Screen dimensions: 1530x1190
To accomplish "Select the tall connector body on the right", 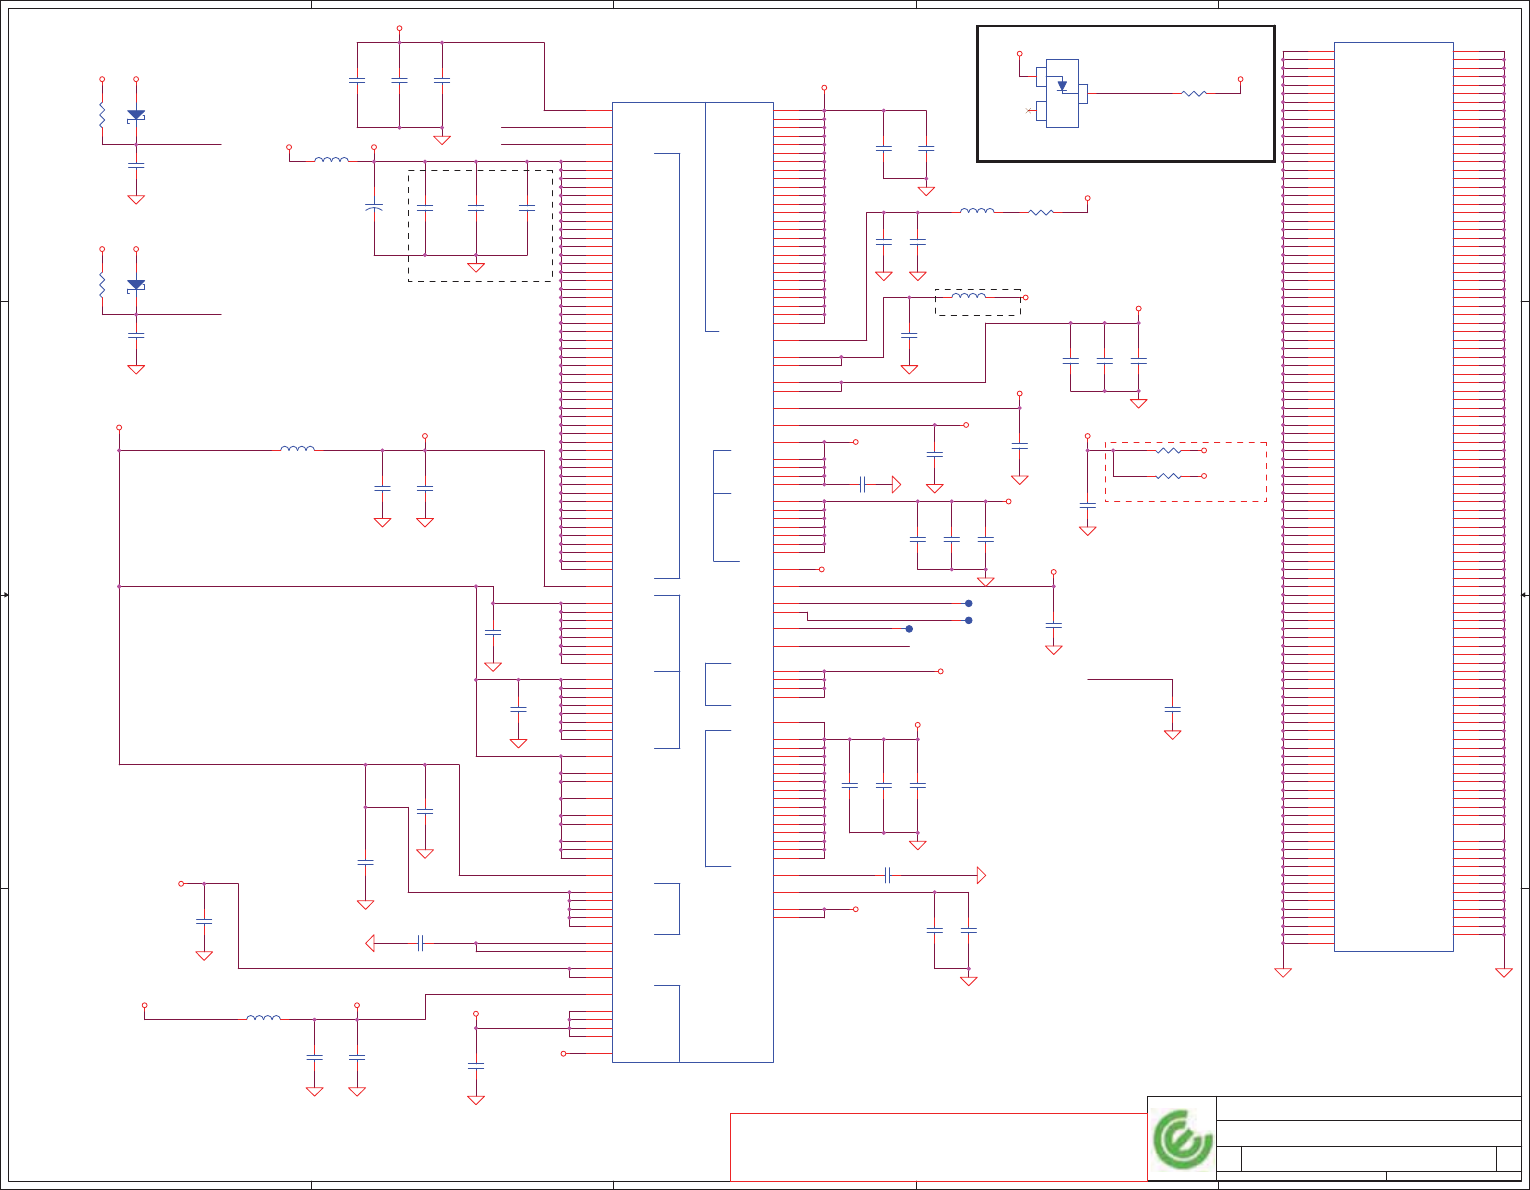I will pos(1394,497).
